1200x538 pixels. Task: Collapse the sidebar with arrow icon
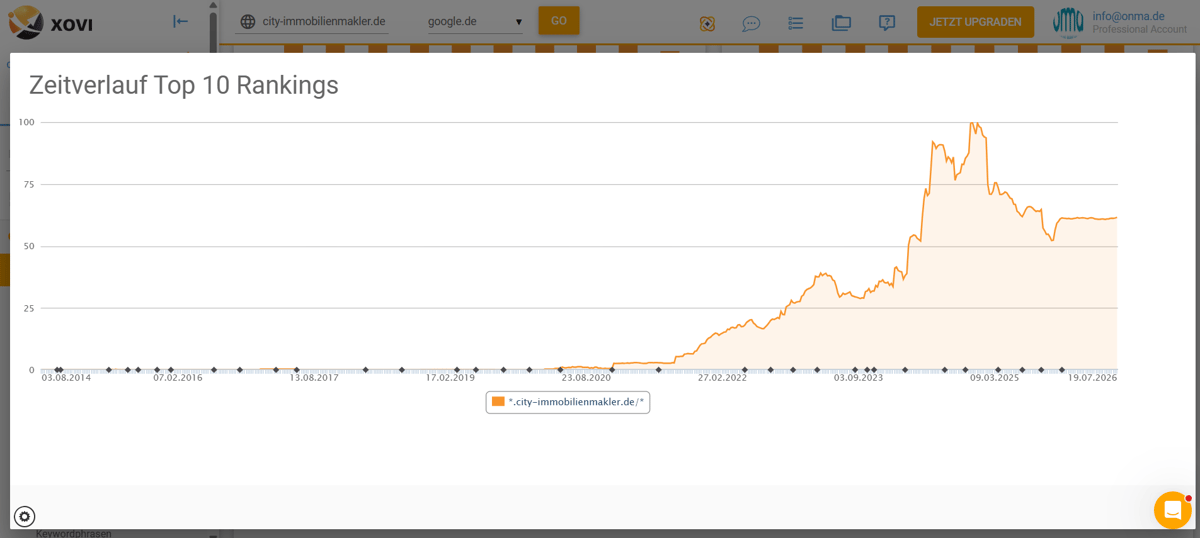coord(180,21)
